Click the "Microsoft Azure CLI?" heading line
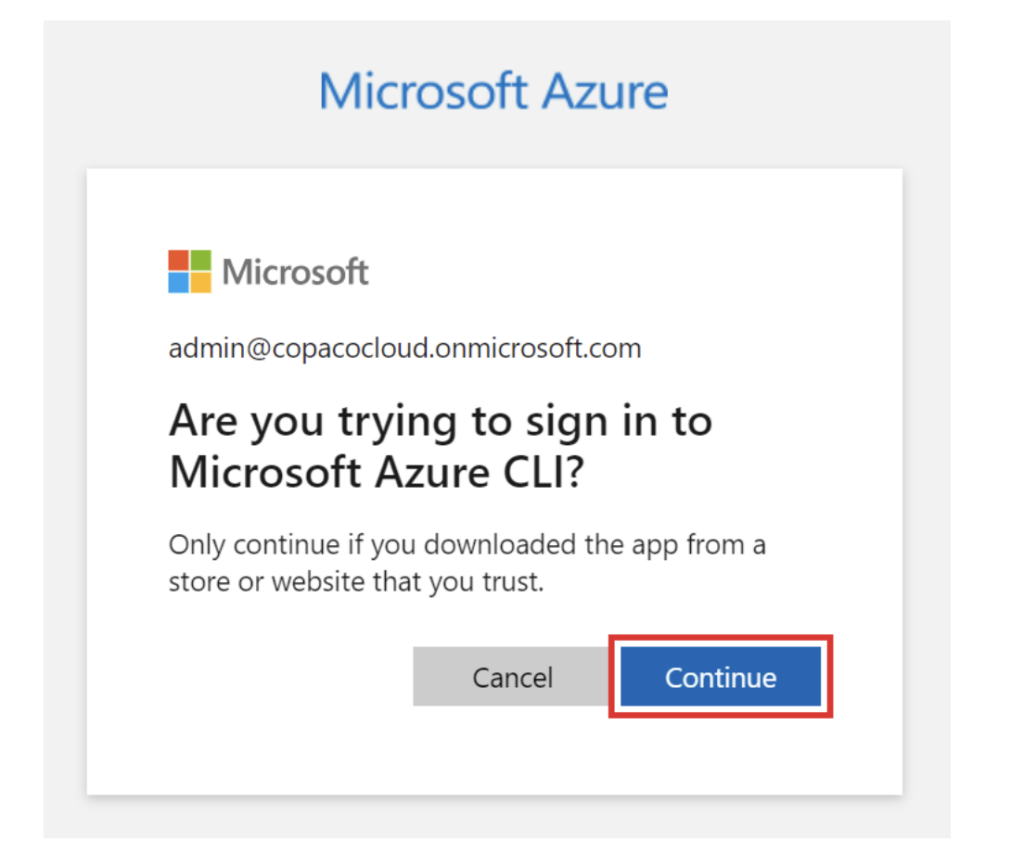This screenshot has width=1024, height=866. [x=376, y=471]
